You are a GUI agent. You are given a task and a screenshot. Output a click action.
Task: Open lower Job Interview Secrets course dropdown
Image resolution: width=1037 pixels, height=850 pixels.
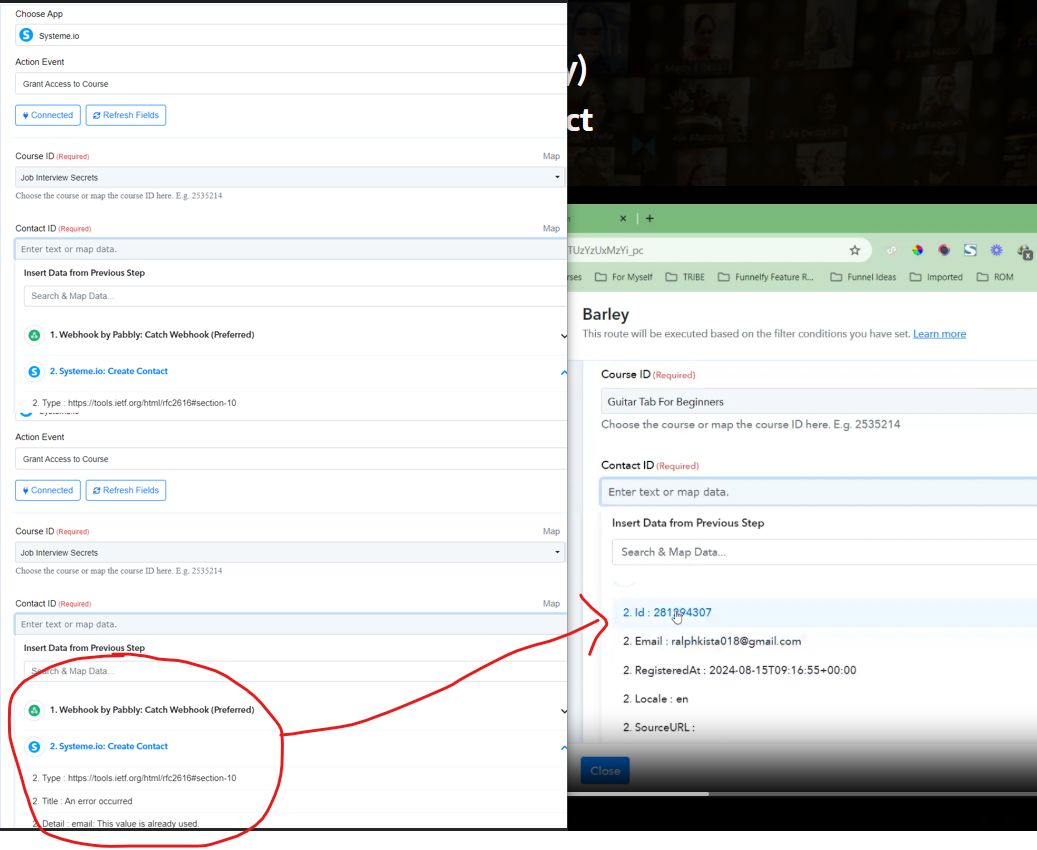pyautogui.click(x=290, y=552)
